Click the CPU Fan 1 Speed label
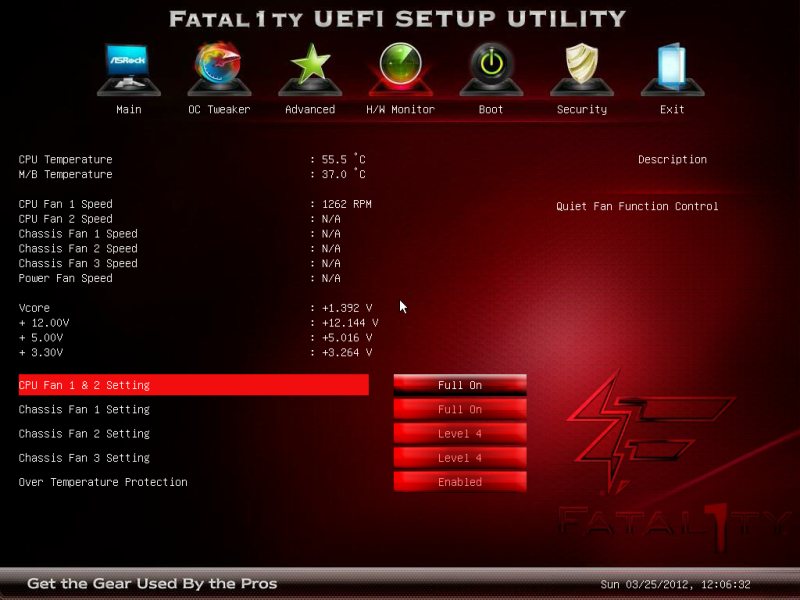The width and height of the screenshot is (800, 600). pyautogui.click(x=65, y=204)
